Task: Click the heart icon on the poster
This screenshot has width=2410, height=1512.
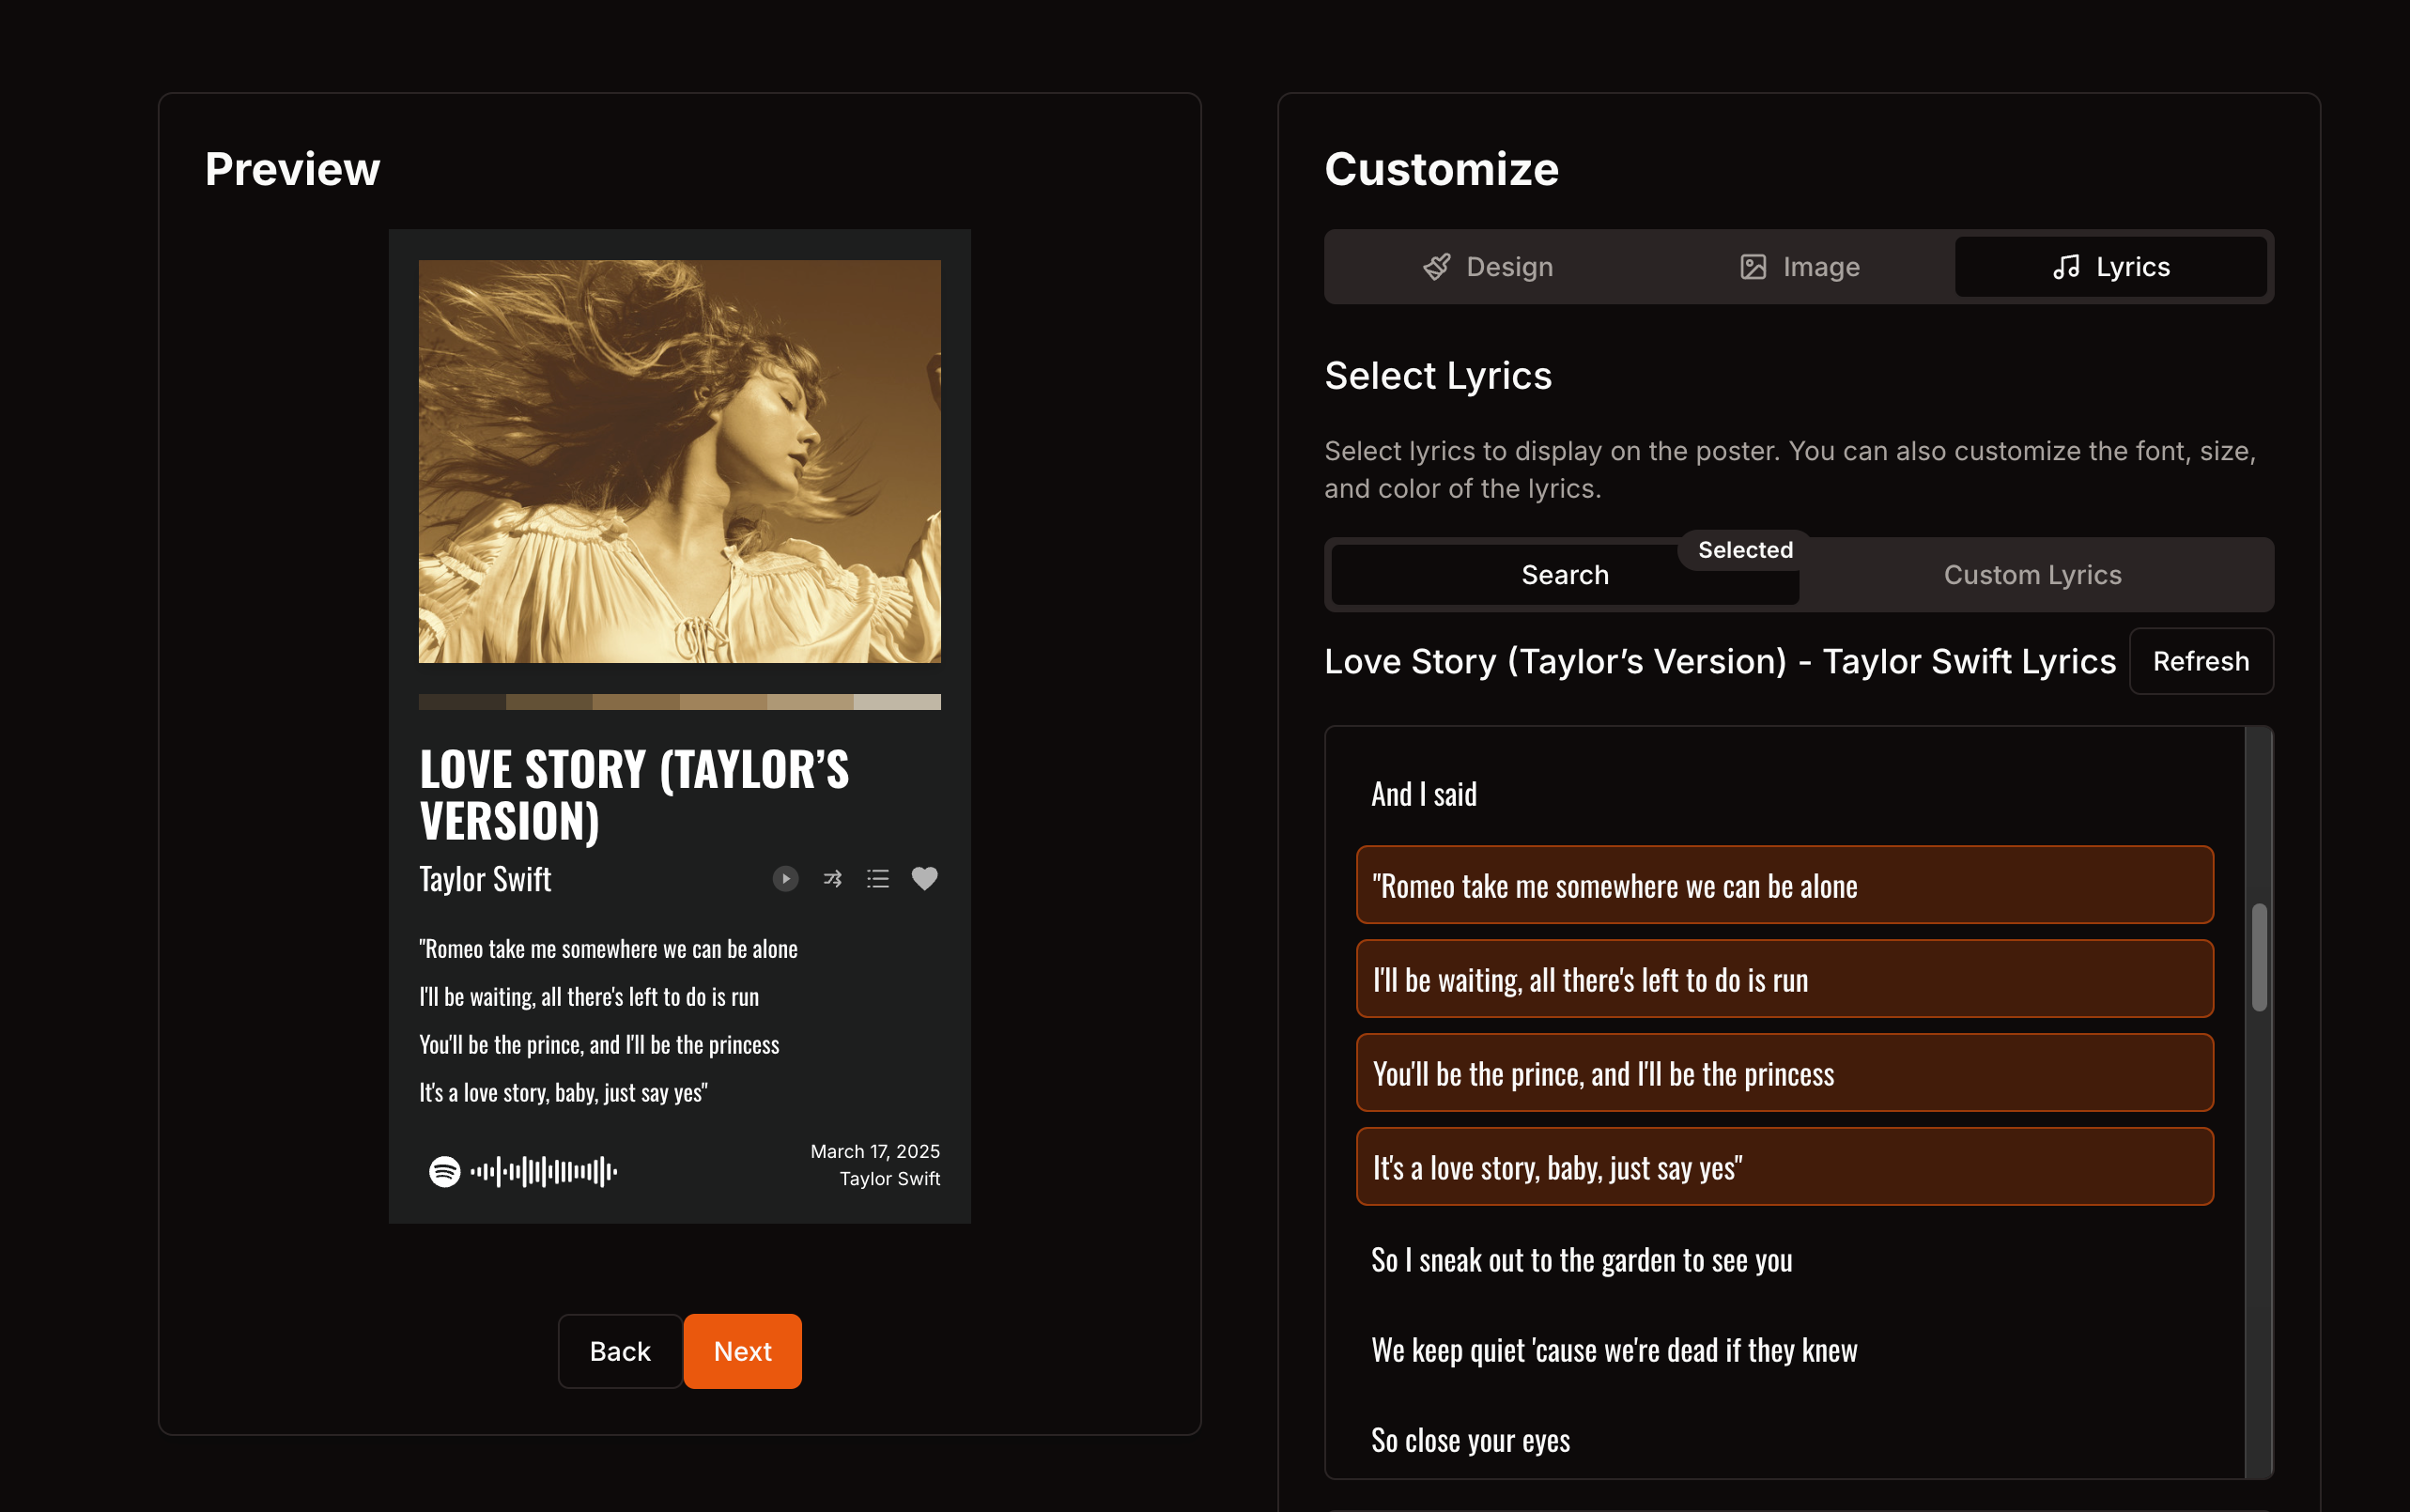Action: coord(925,879)
